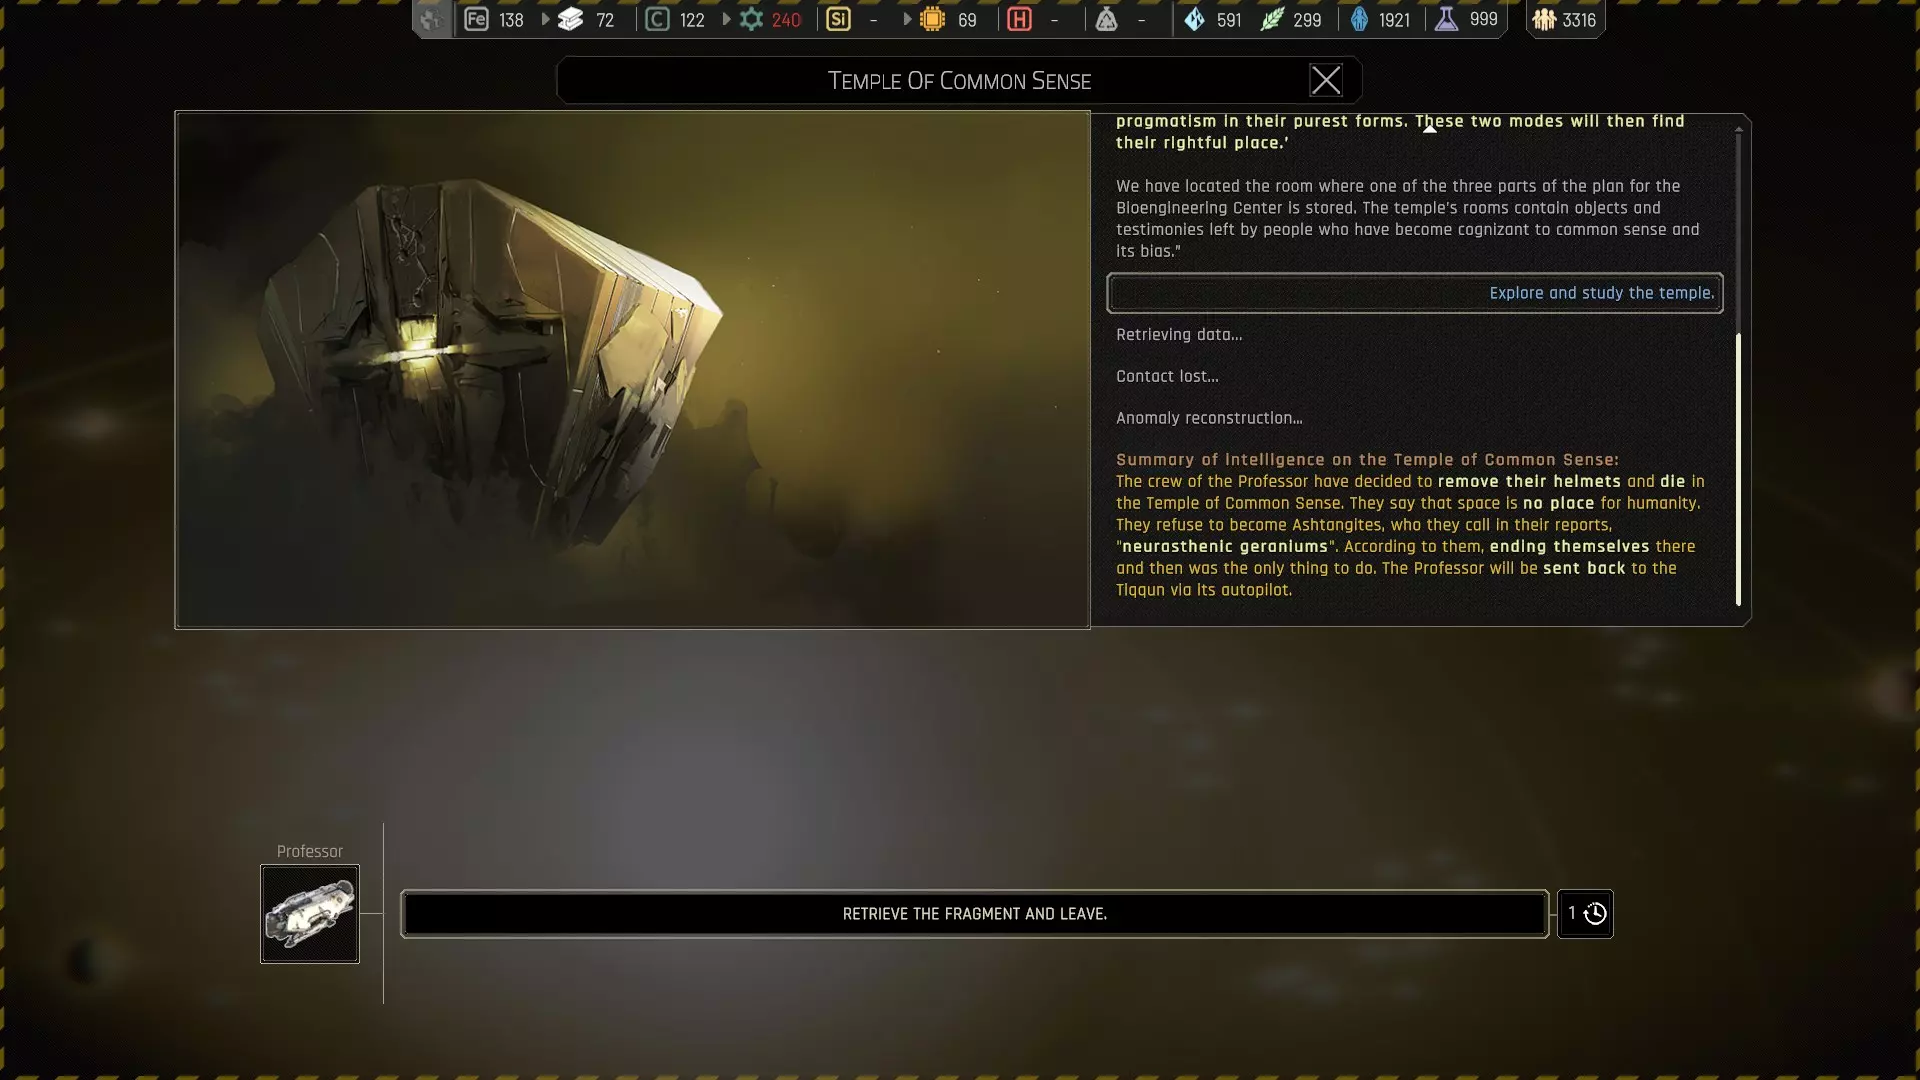
Task: Click the Silicon (Si) resource icon
Action: (x=838, y=19)
